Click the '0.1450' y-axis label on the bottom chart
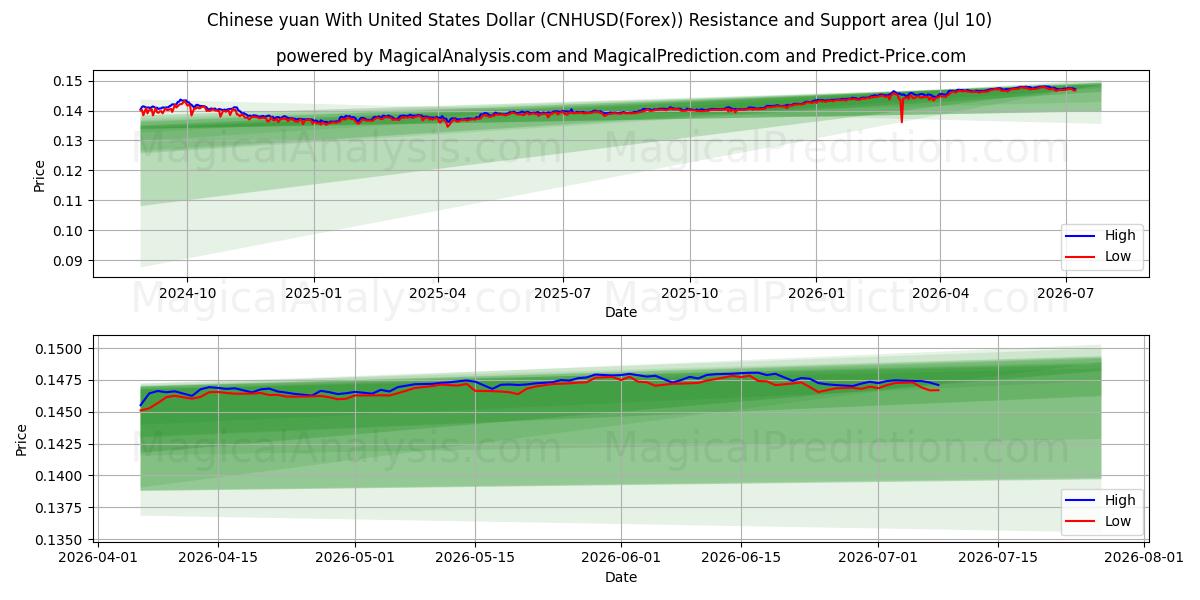1200x600 pixels. (x=60, y=412)
